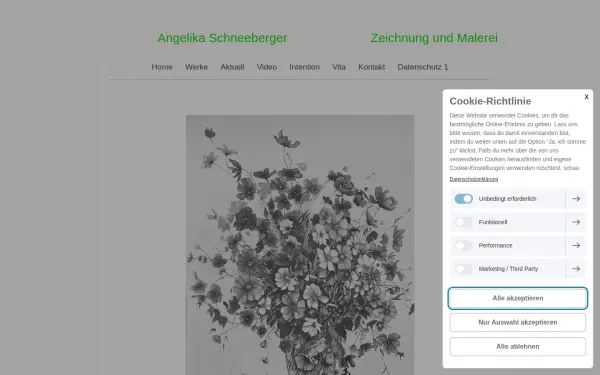Open the Datenschutzerklärung link
Viewport: 600px width, 375px height.
(x=474, y=179)
